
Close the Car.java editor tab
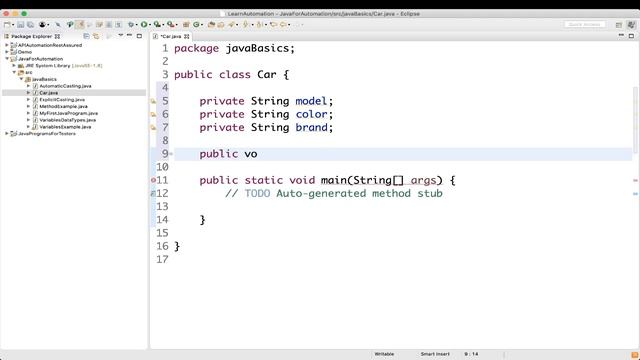point(187,36)
